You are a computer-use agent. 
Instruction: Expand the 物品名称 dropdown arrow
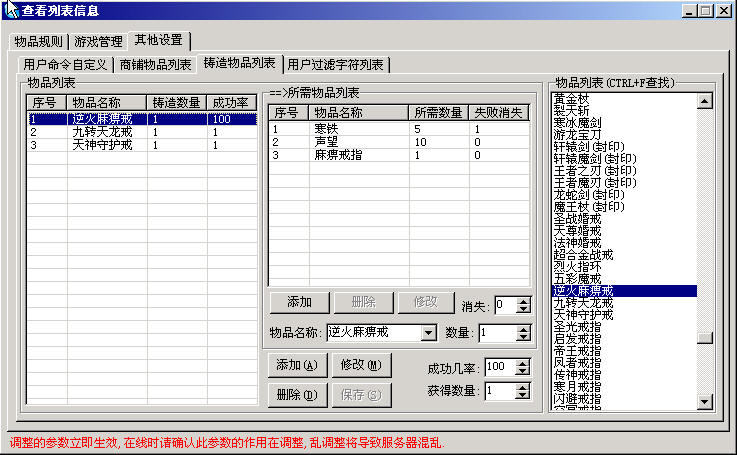(429, 332)
